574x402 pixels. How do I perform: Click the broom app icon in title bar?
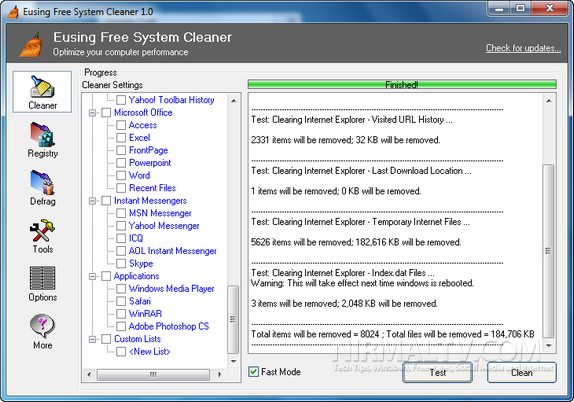tap(13, 12)
